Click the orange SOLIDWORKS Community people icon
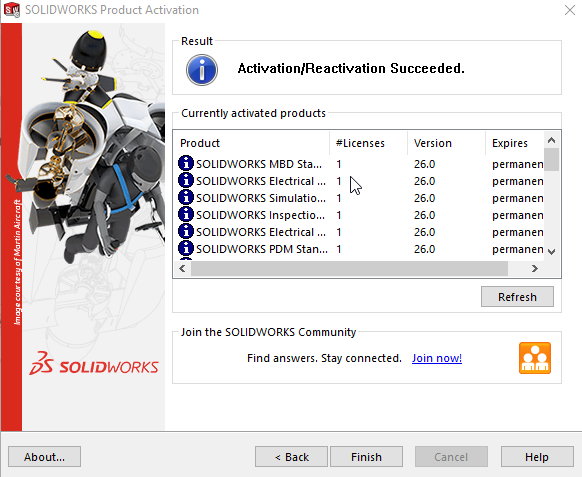The height and width of the screenshot is (477, 582). pos(534,358)
